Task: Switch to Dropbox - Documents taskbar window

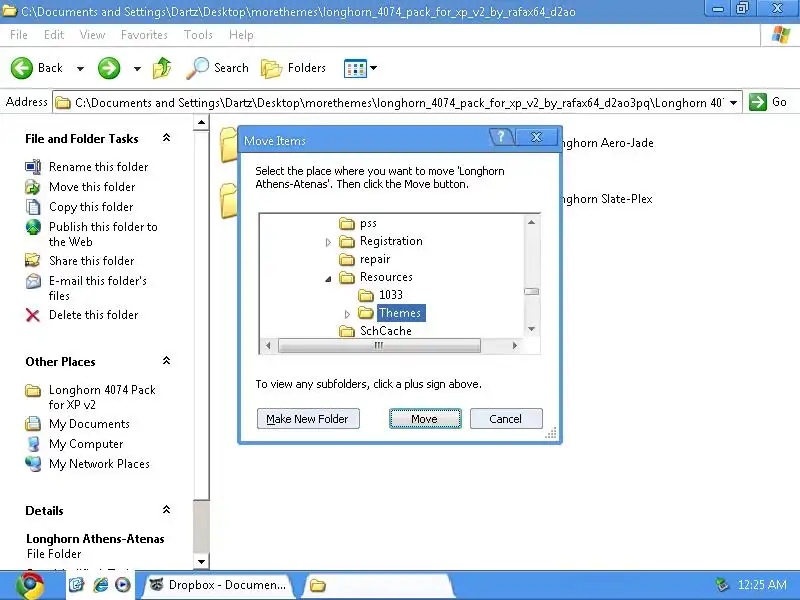Action: (x=218, y=585)
